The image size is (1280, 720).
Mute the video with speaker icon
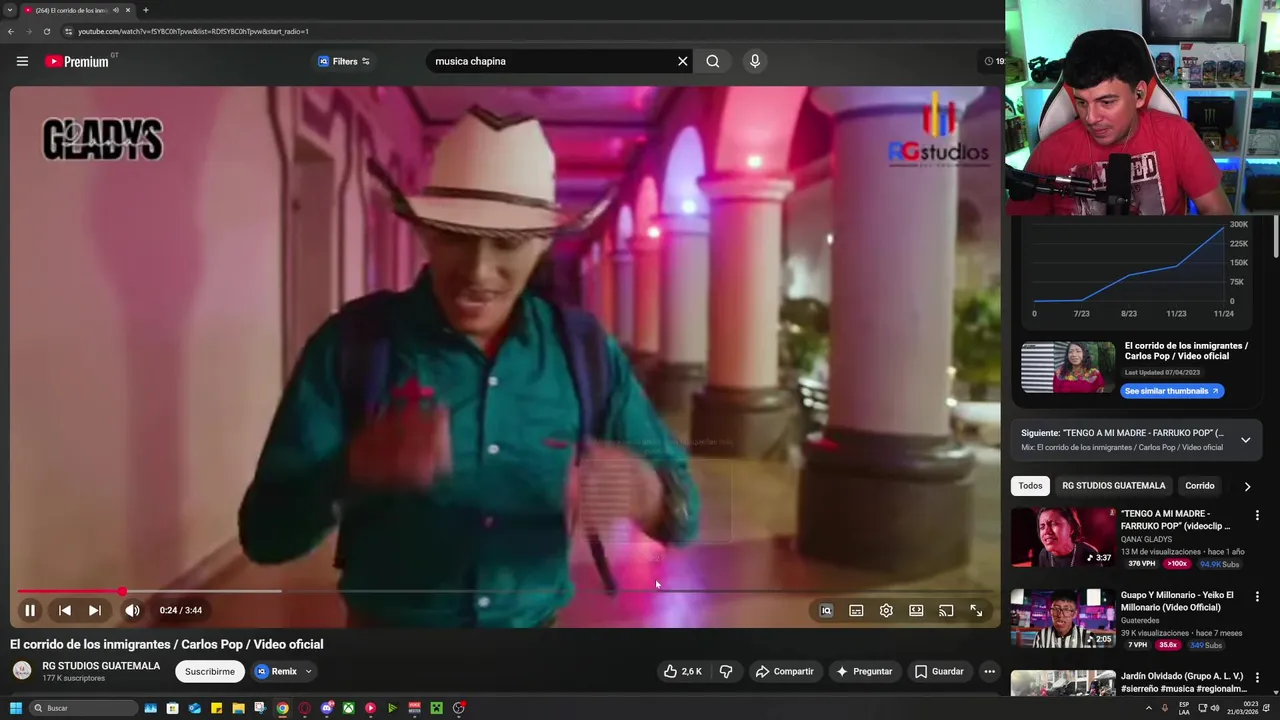[132, 610]
